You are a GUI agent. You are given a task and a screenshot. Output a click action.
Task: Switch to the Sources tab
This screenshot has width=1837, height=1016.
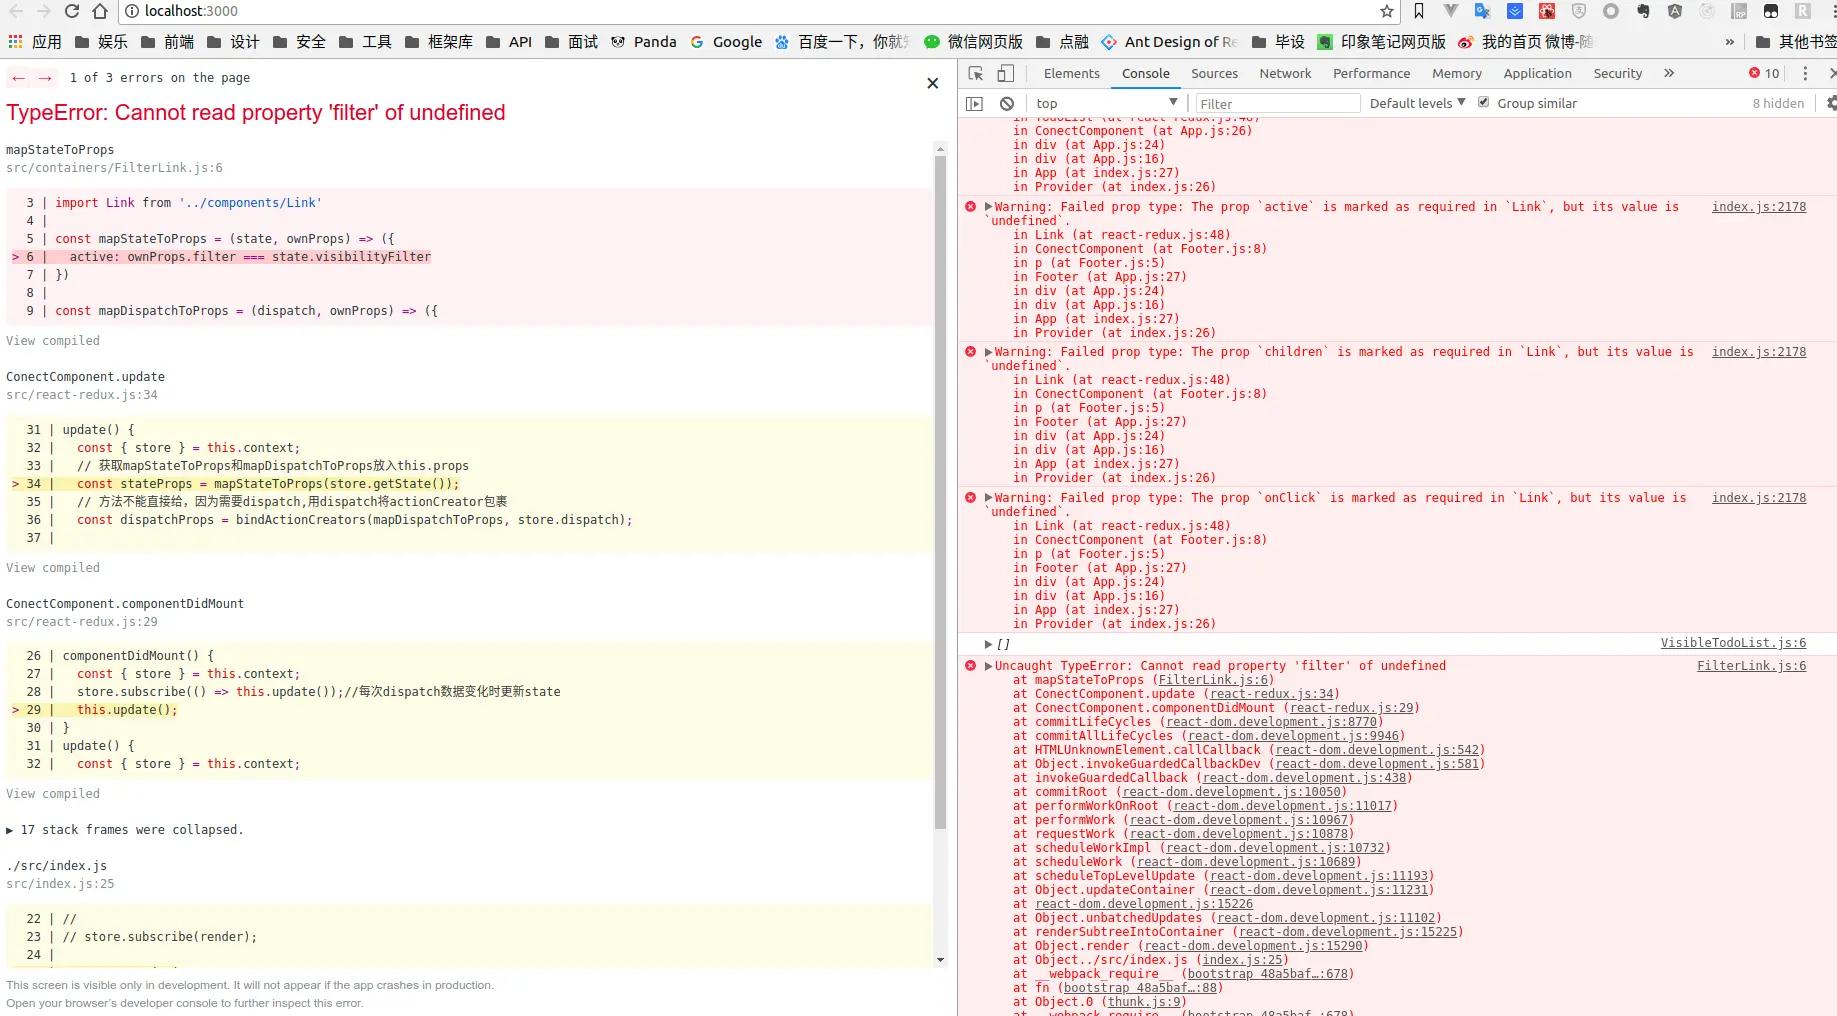pyautogui.click(x=1214, y=73)
